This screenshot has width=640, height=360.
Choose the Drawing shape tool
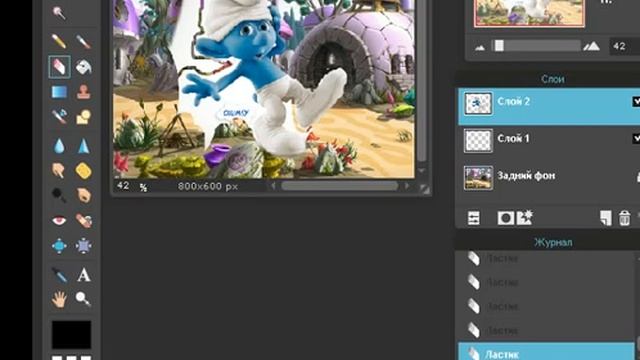coord(83,117)
